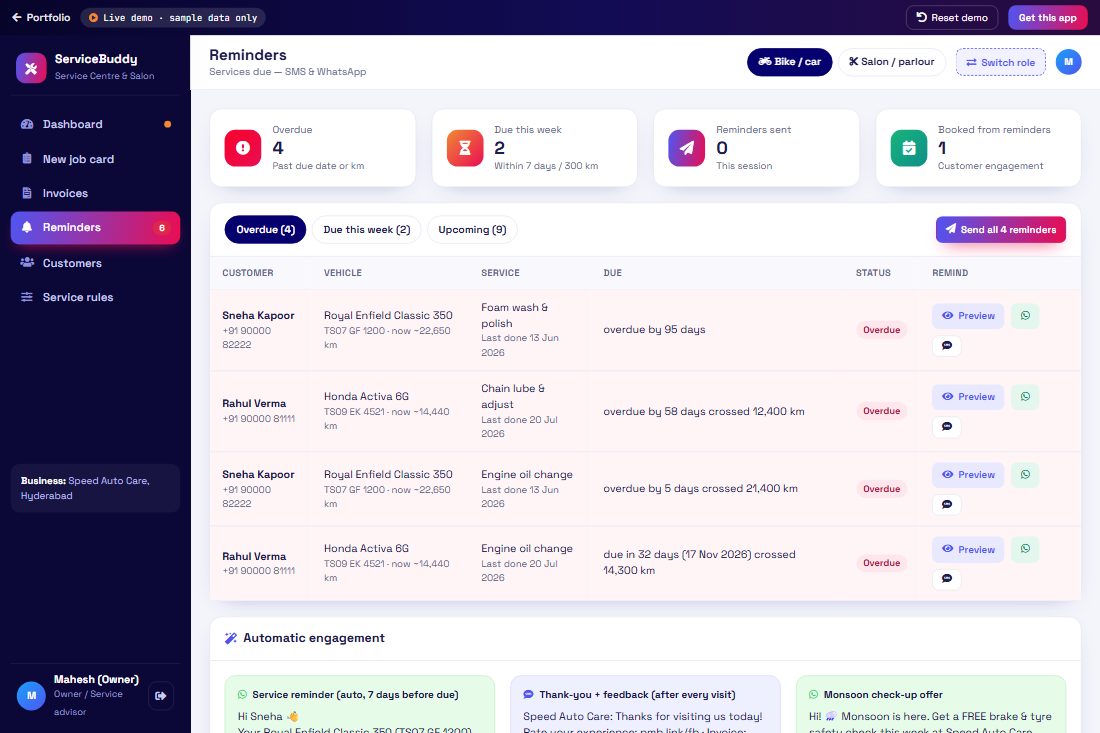The height and width of the screenshot is (733, 1100).
Task: Click Get this app button
Action: click(1047, 18)
